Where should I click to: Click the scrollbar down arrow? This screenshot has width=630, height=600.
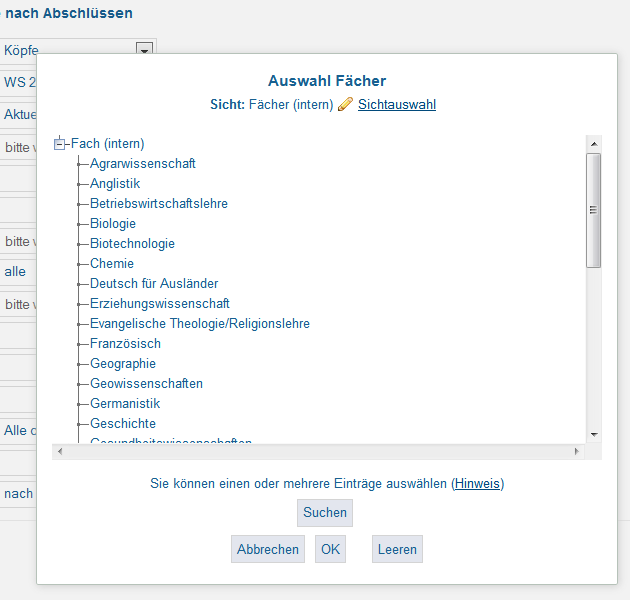(594, 434)
